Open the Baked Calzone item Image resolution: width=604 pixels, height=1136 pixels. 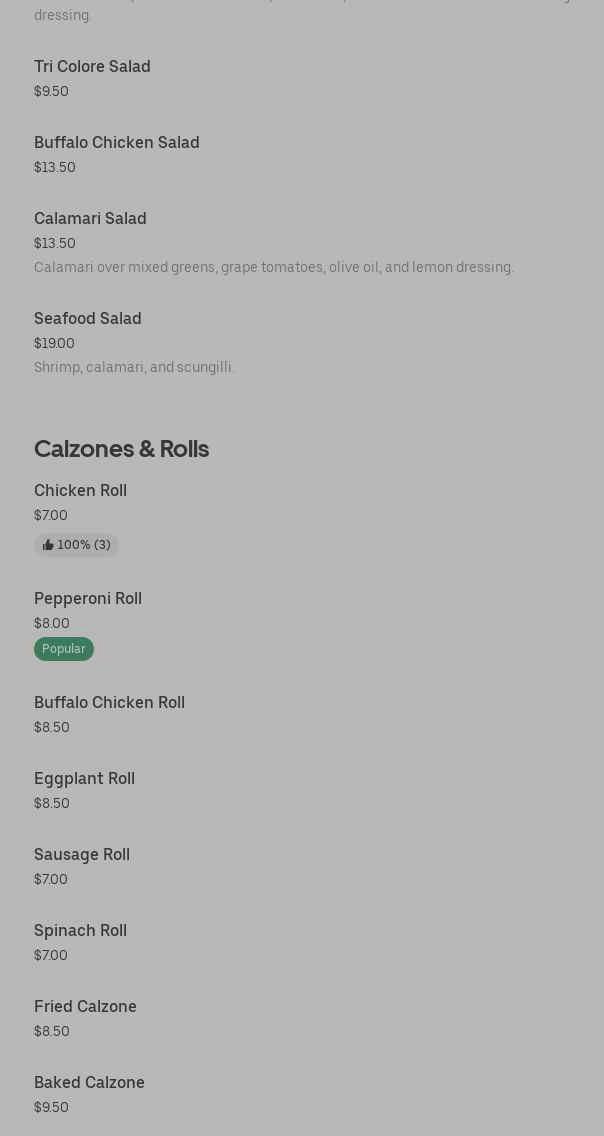pos(89,1082)
